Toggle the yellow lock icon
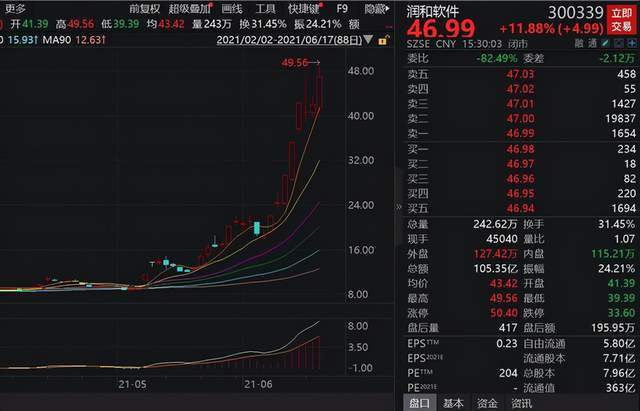This screenshot has height=411, width=640. (x=383, y=40)
